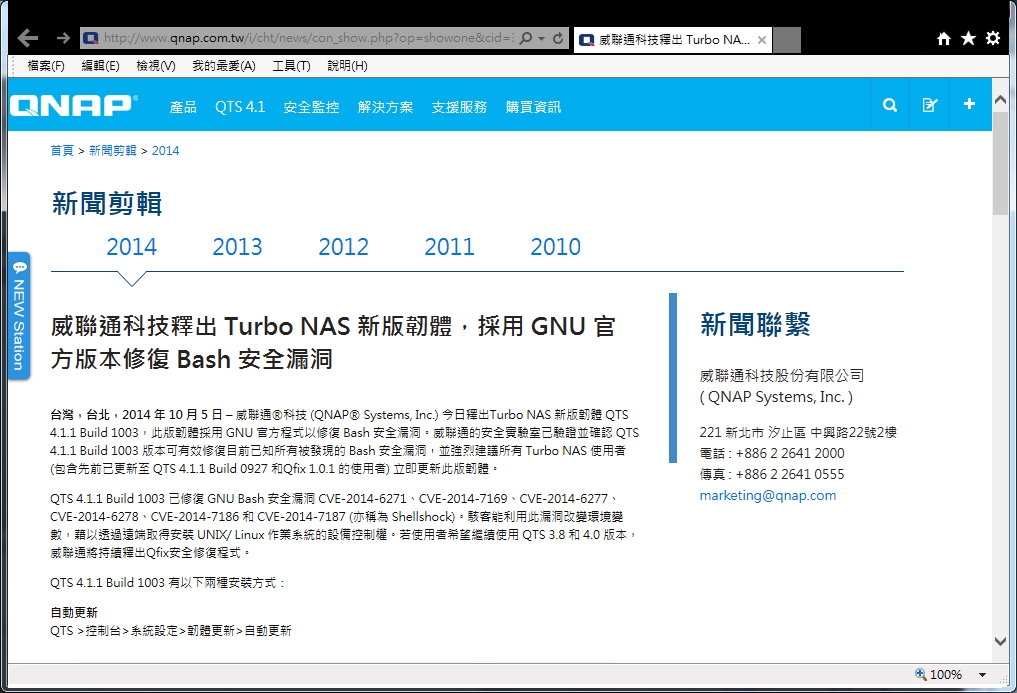1017x693 pixels.
Task: Open browser Home page icon
Action: (944, 39)
